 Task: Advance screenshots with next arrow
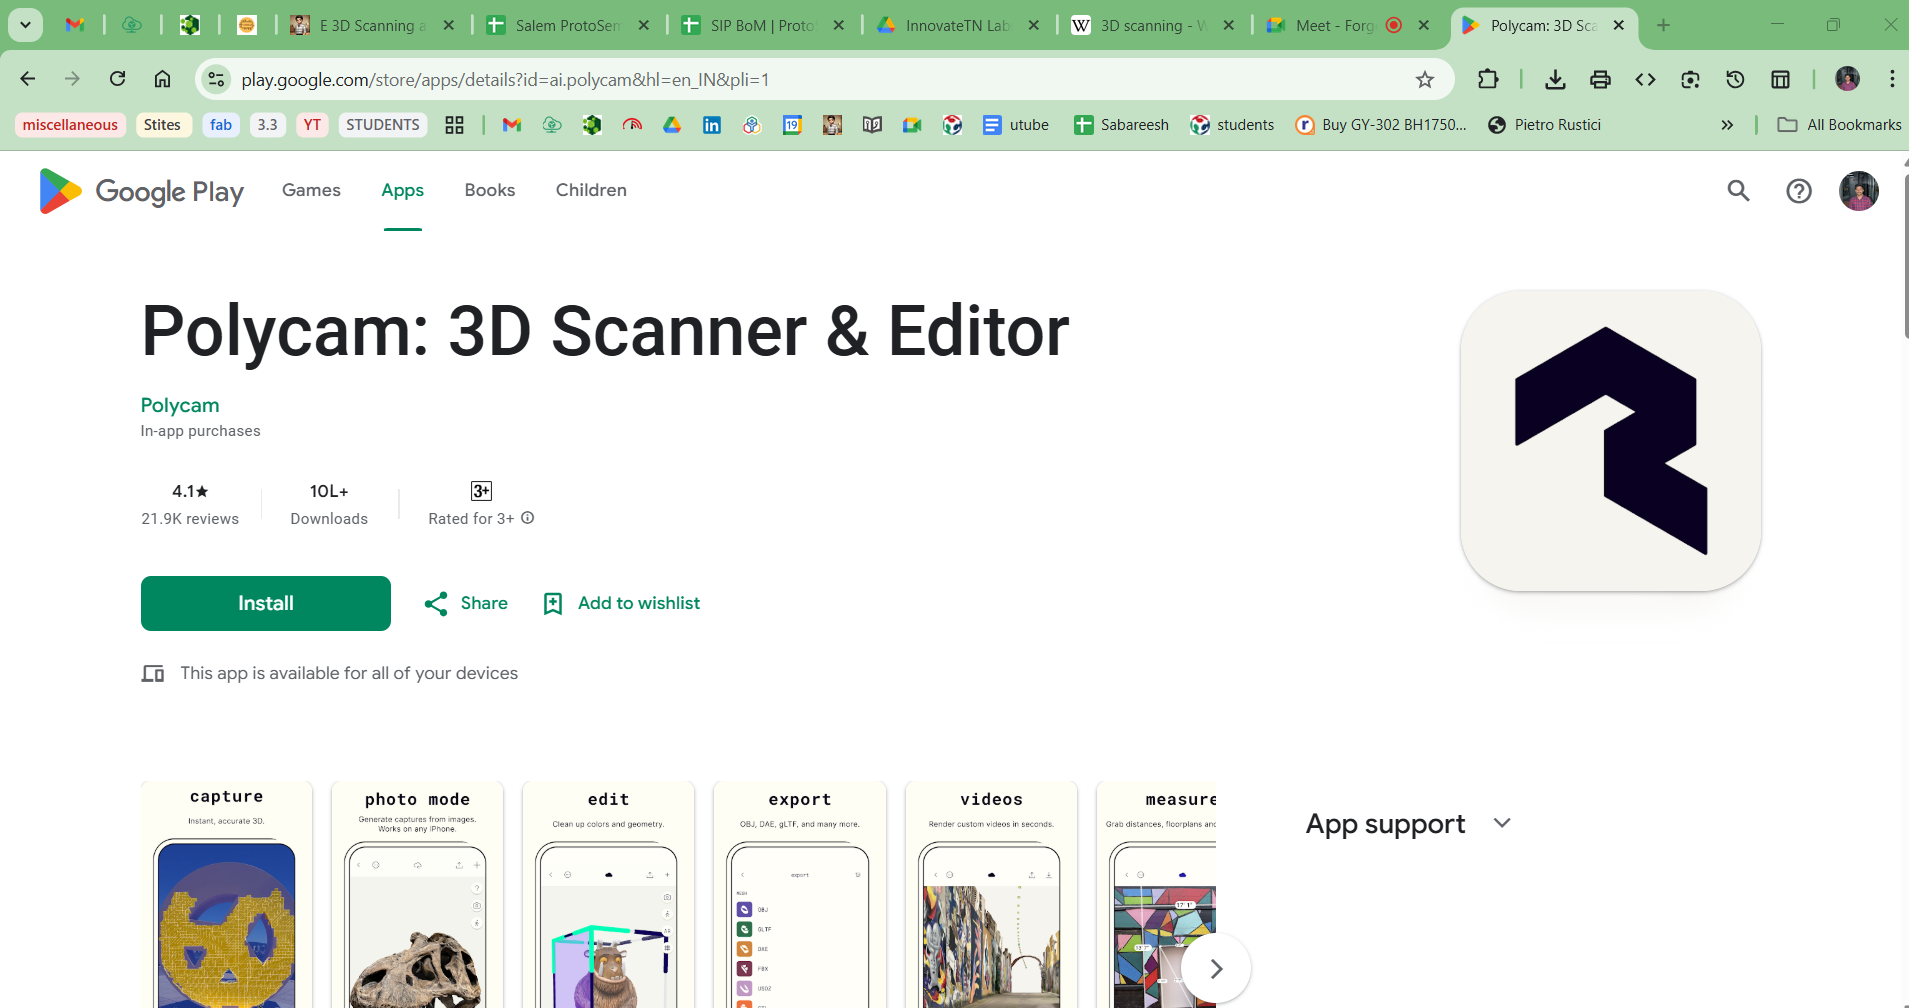coord(1216,968)
